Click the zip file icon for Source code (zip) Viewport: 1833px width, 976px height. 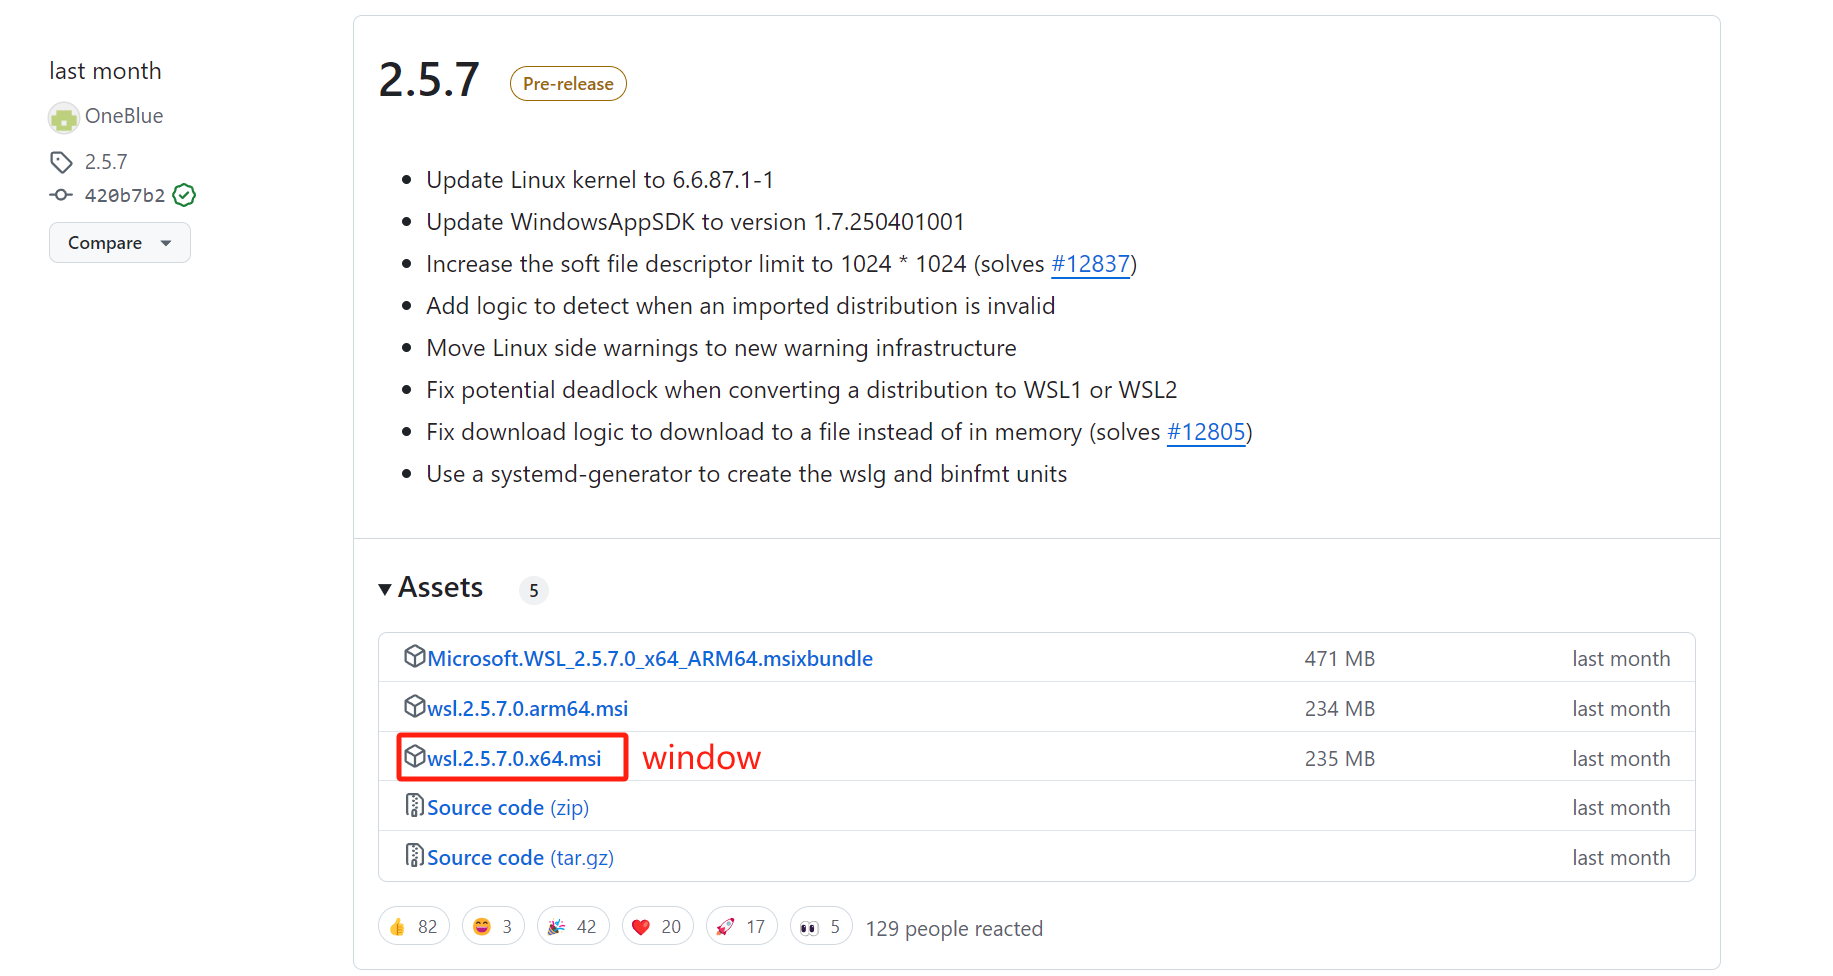(x=414, y=806)
